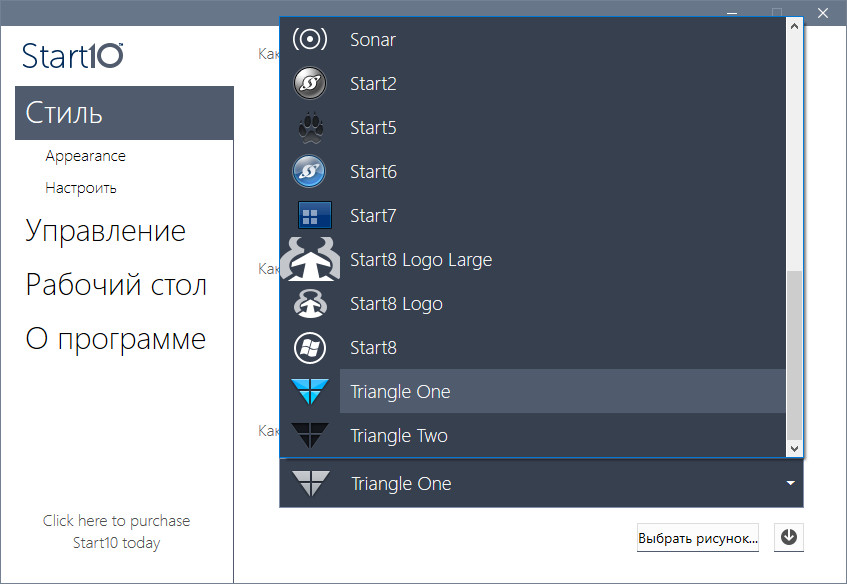Viewport: 847px width, 584px height.
Task: Pick the Start8 list item
Action: coord(533,347)
